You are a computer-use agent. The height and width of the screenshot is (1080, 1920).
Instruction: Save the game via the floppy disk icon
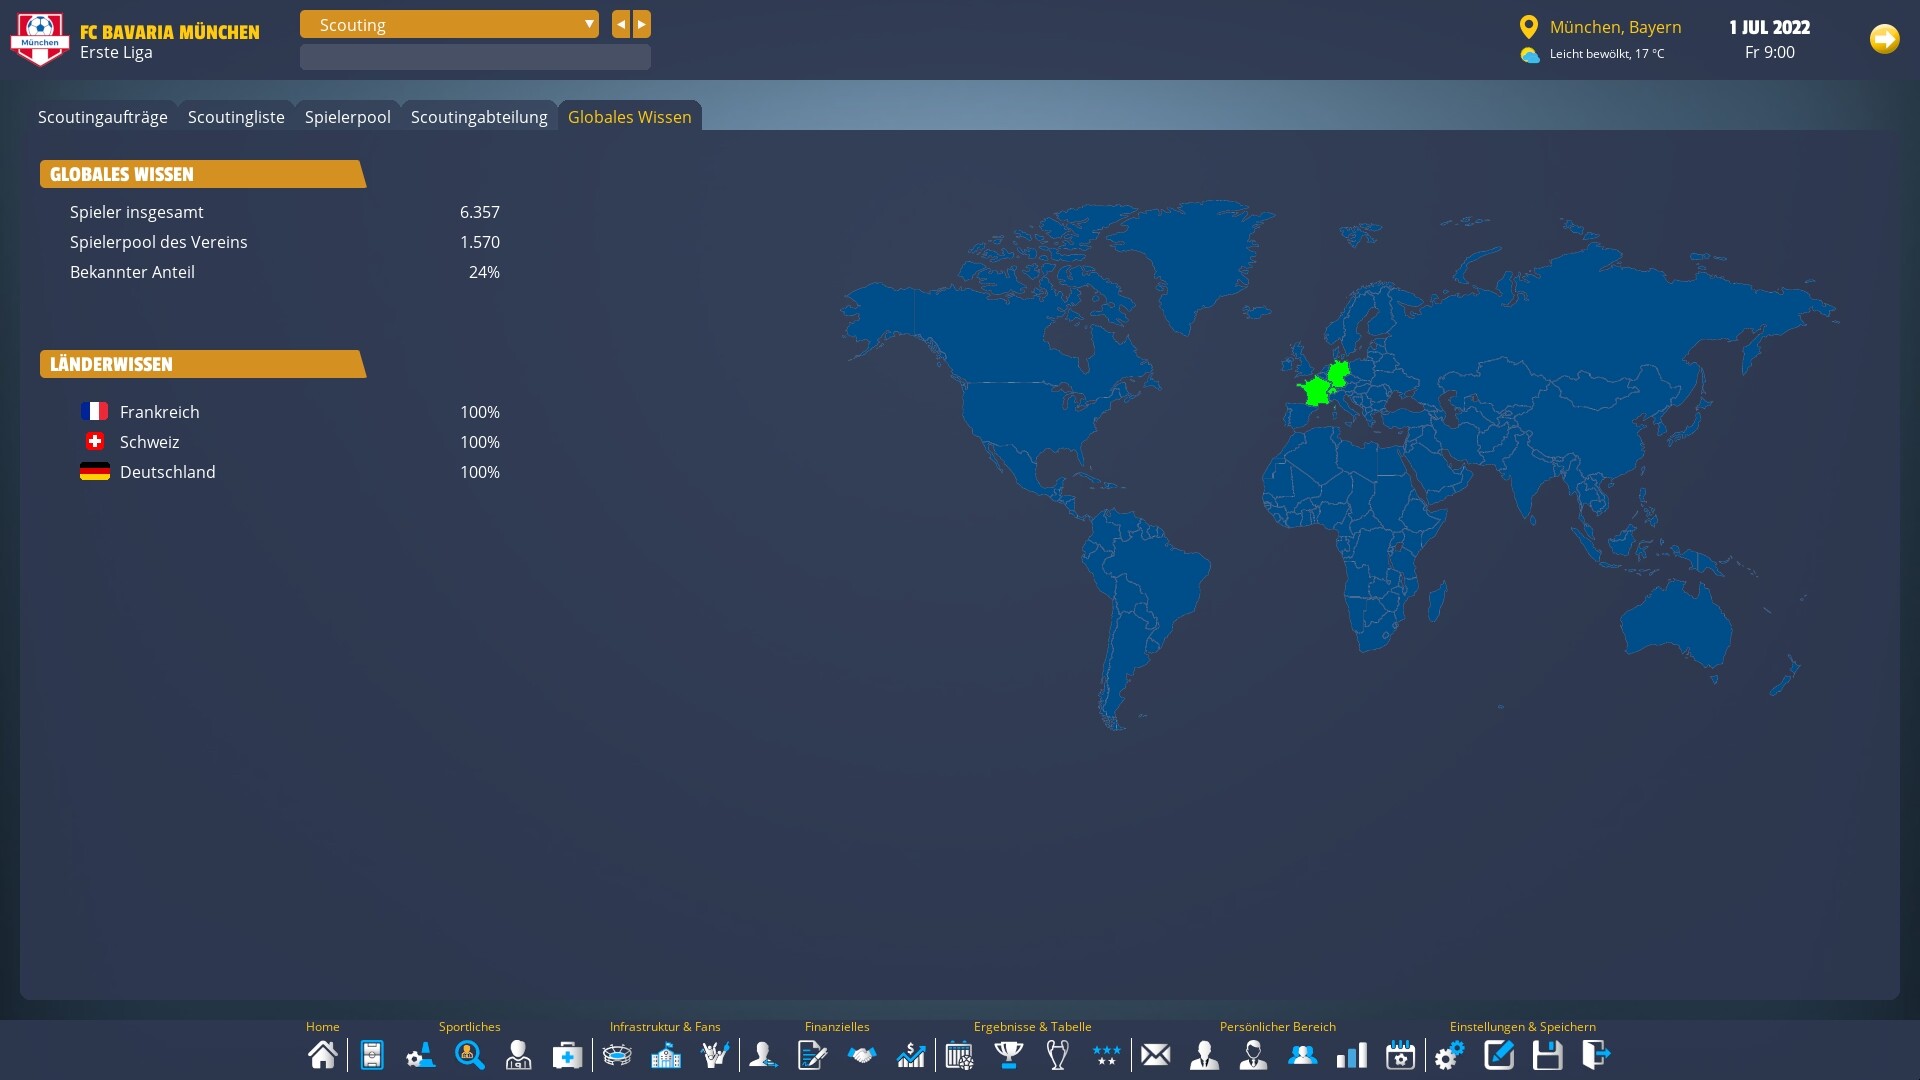click(1547, 1055)
